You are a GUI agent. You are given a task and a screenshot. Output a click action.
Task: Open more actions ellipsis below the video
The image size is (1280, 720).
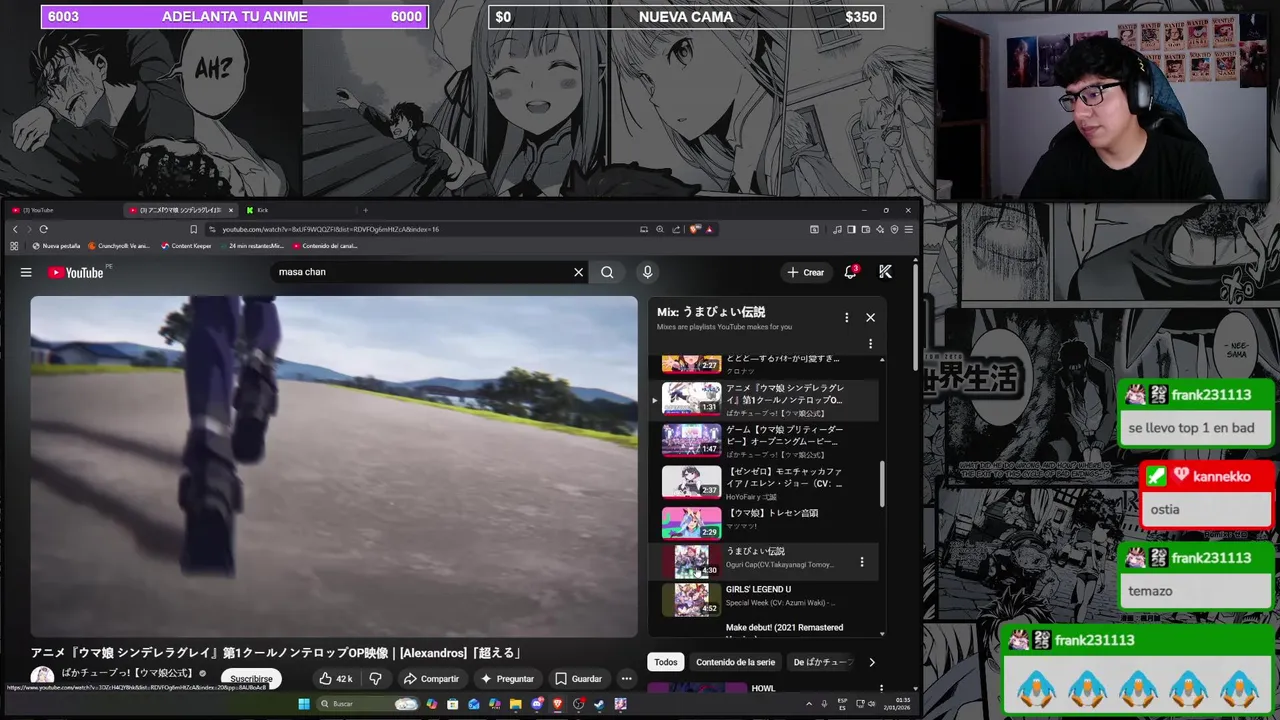pyautogui.click(x=626, y=679)
